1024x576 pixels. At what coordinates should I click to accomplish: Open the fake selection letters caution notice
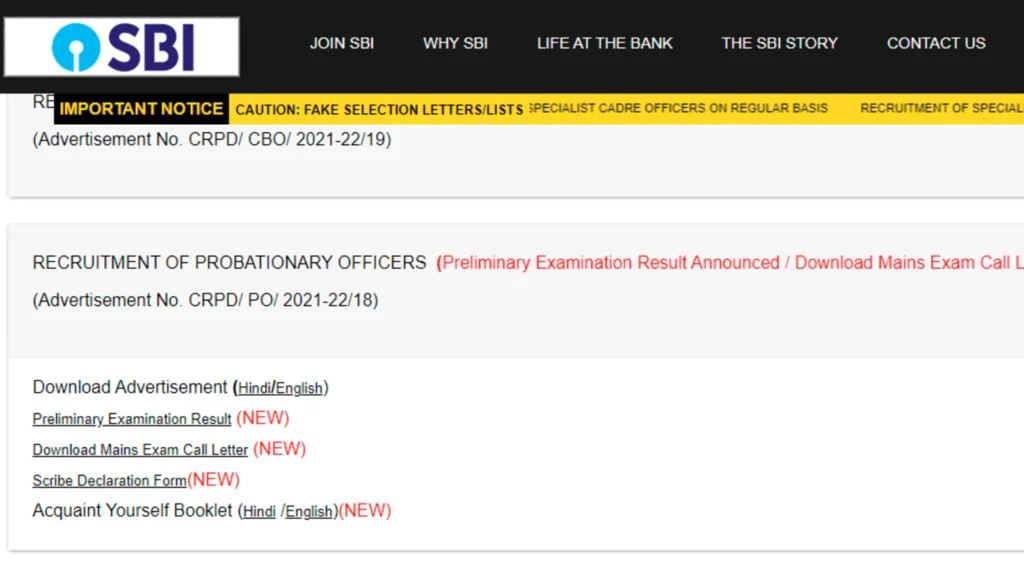pos(379,109)
